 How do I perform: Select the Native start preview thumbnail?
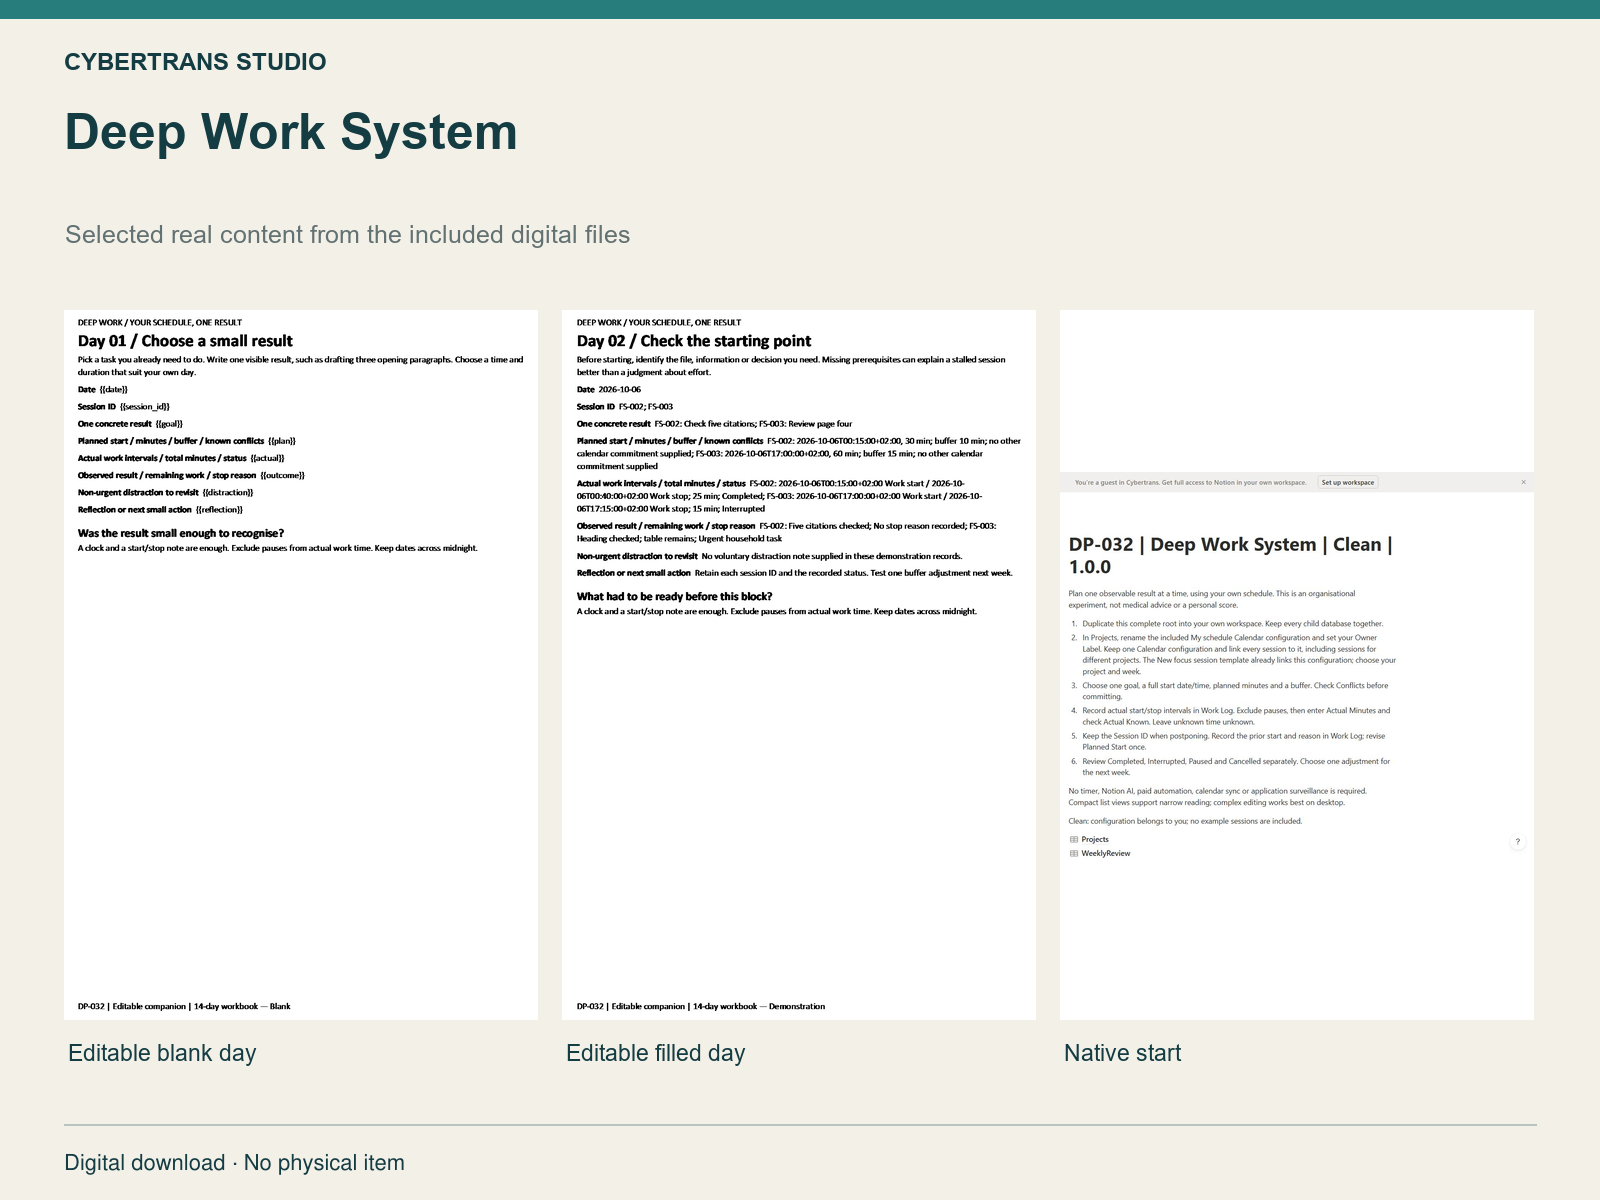pos(1297,665)
